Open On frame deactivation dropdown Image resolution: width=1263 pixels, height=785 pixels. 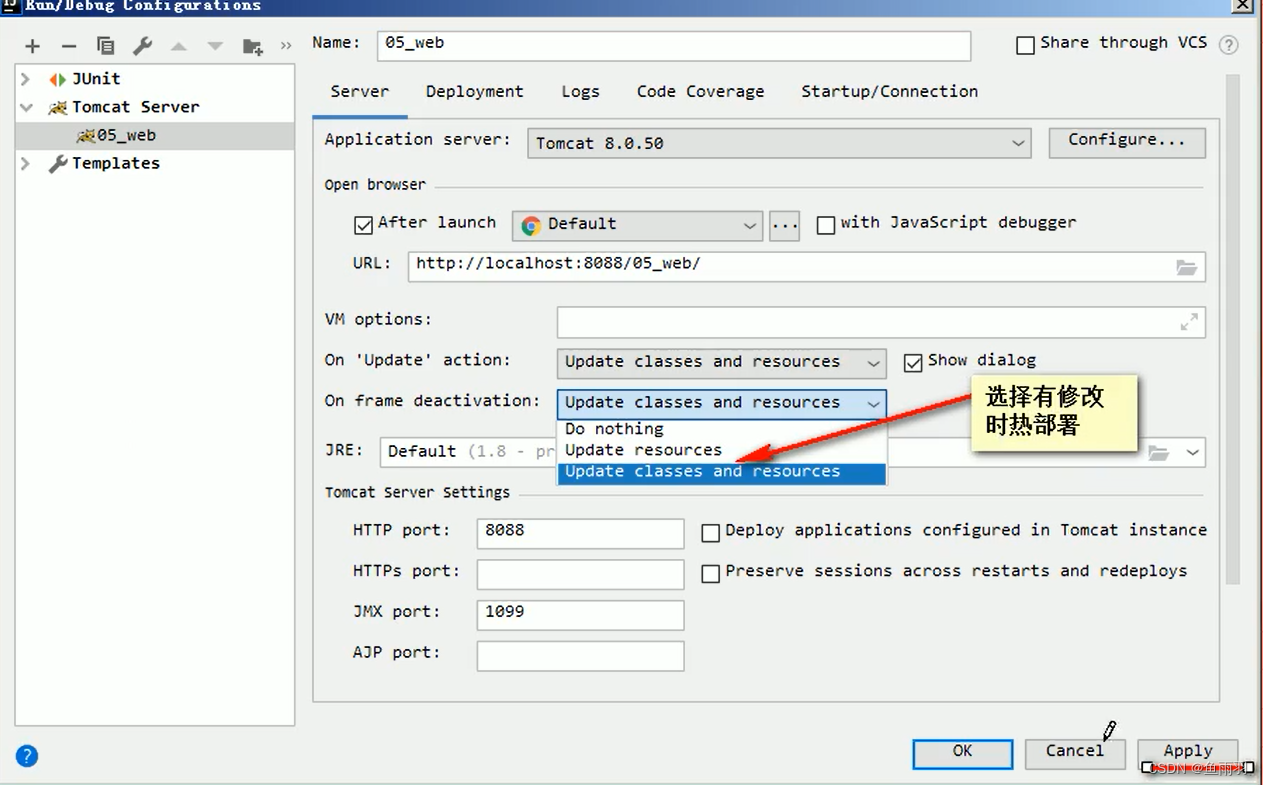click(x=721, y=403)
